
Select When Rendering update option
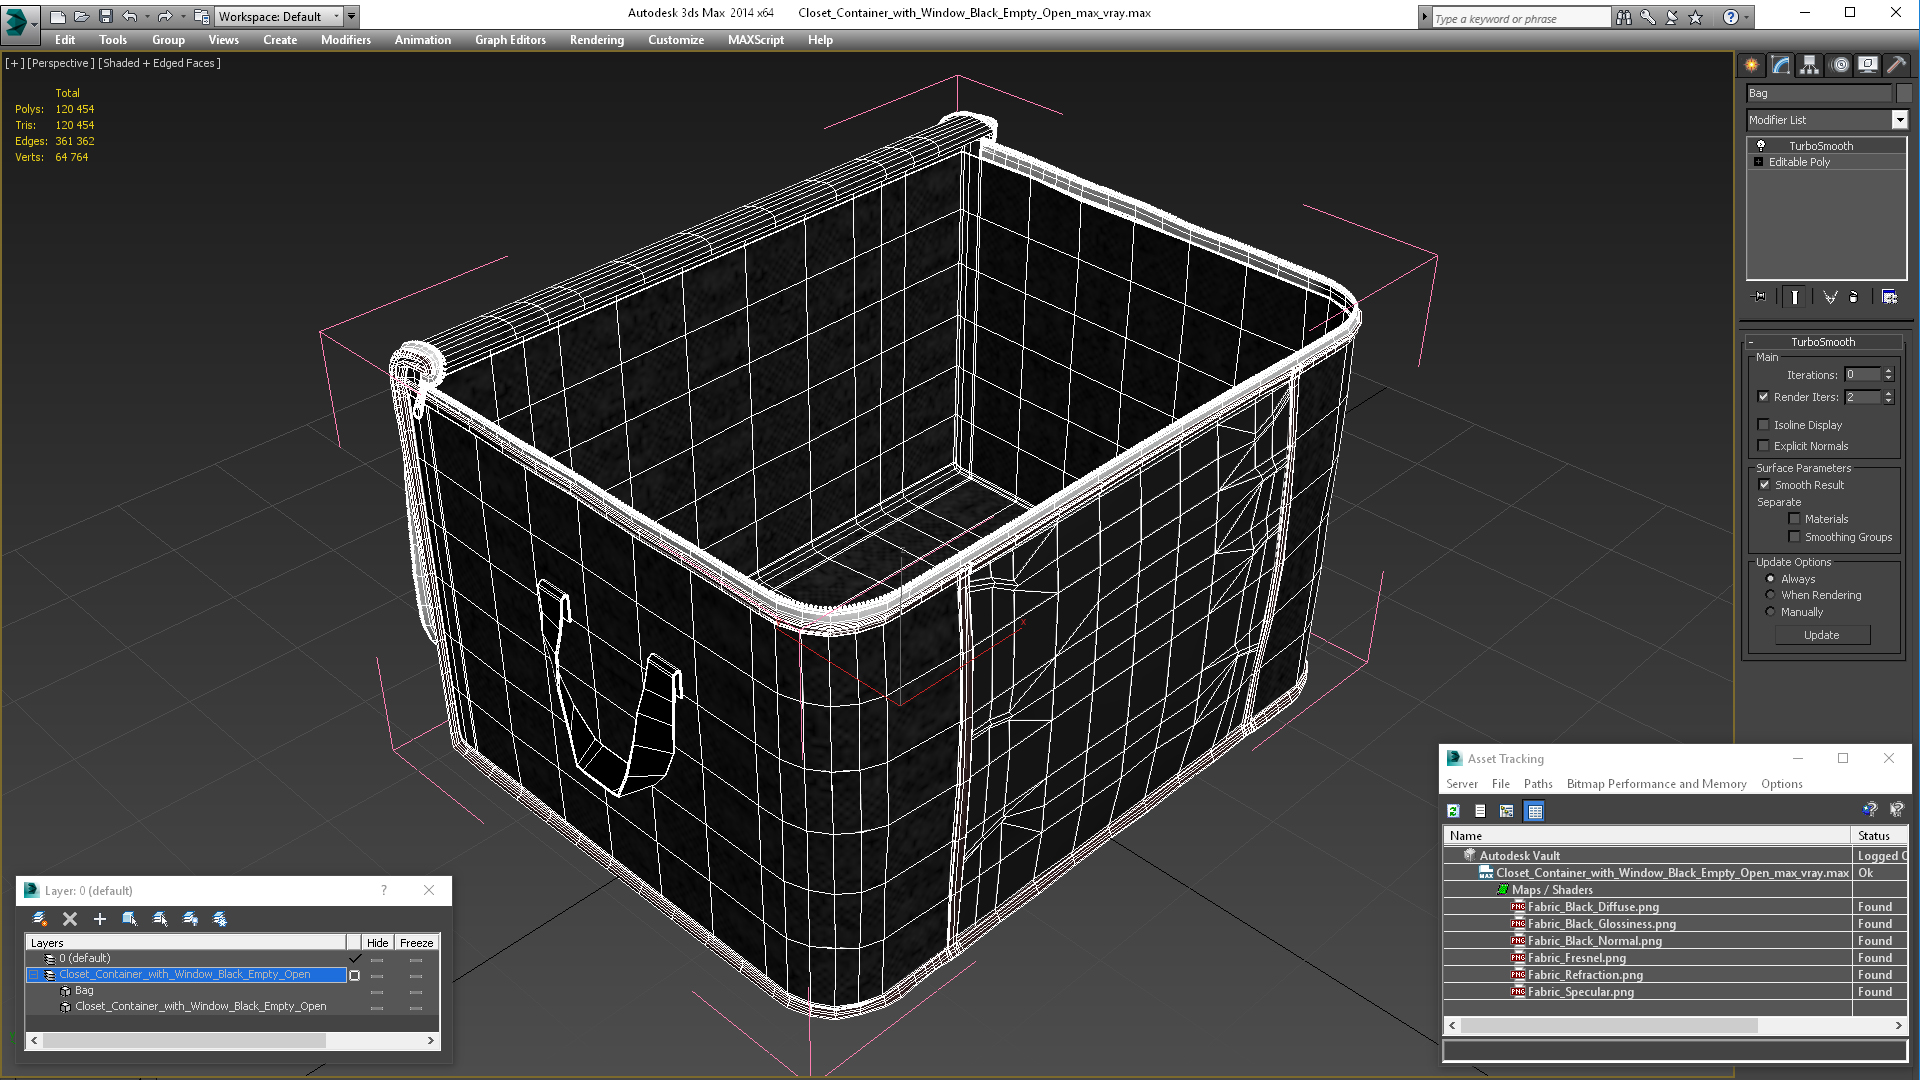[x=1770, y=595]
